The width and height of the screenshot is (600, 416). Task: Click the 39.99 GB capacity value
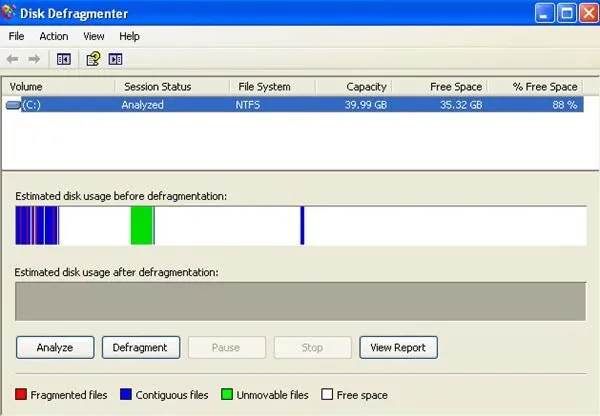(x=366, y=105)
